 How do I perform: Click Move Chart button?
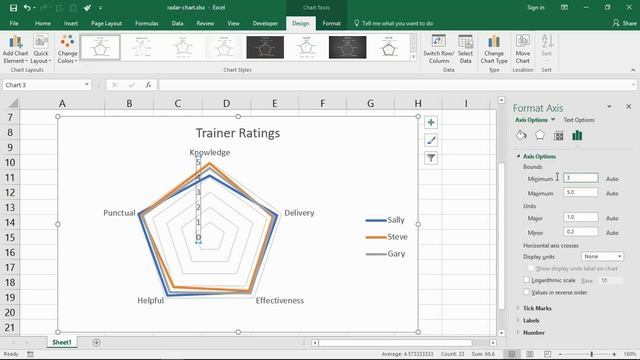pos(522,49)
